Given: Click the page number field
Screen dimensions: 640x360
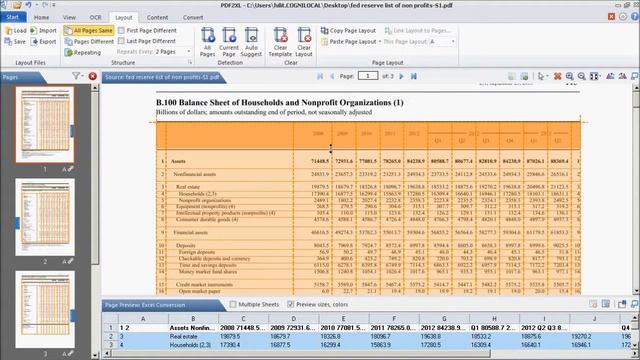Looking at the screenshot, I should coord(368,76).
